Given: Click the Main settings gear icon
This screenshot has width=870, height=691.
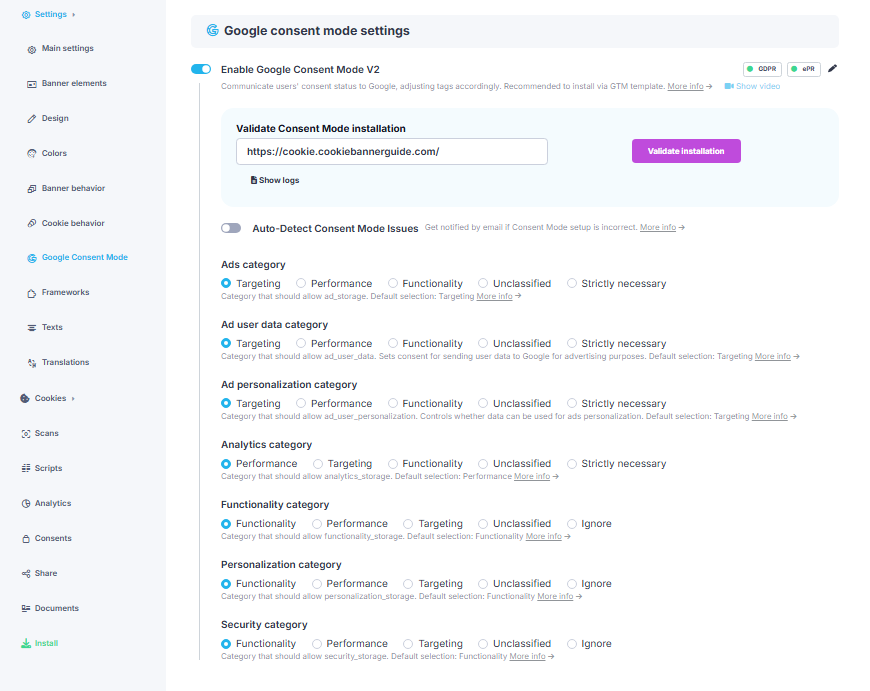Looking at the screenshot, I should point(32,49).
